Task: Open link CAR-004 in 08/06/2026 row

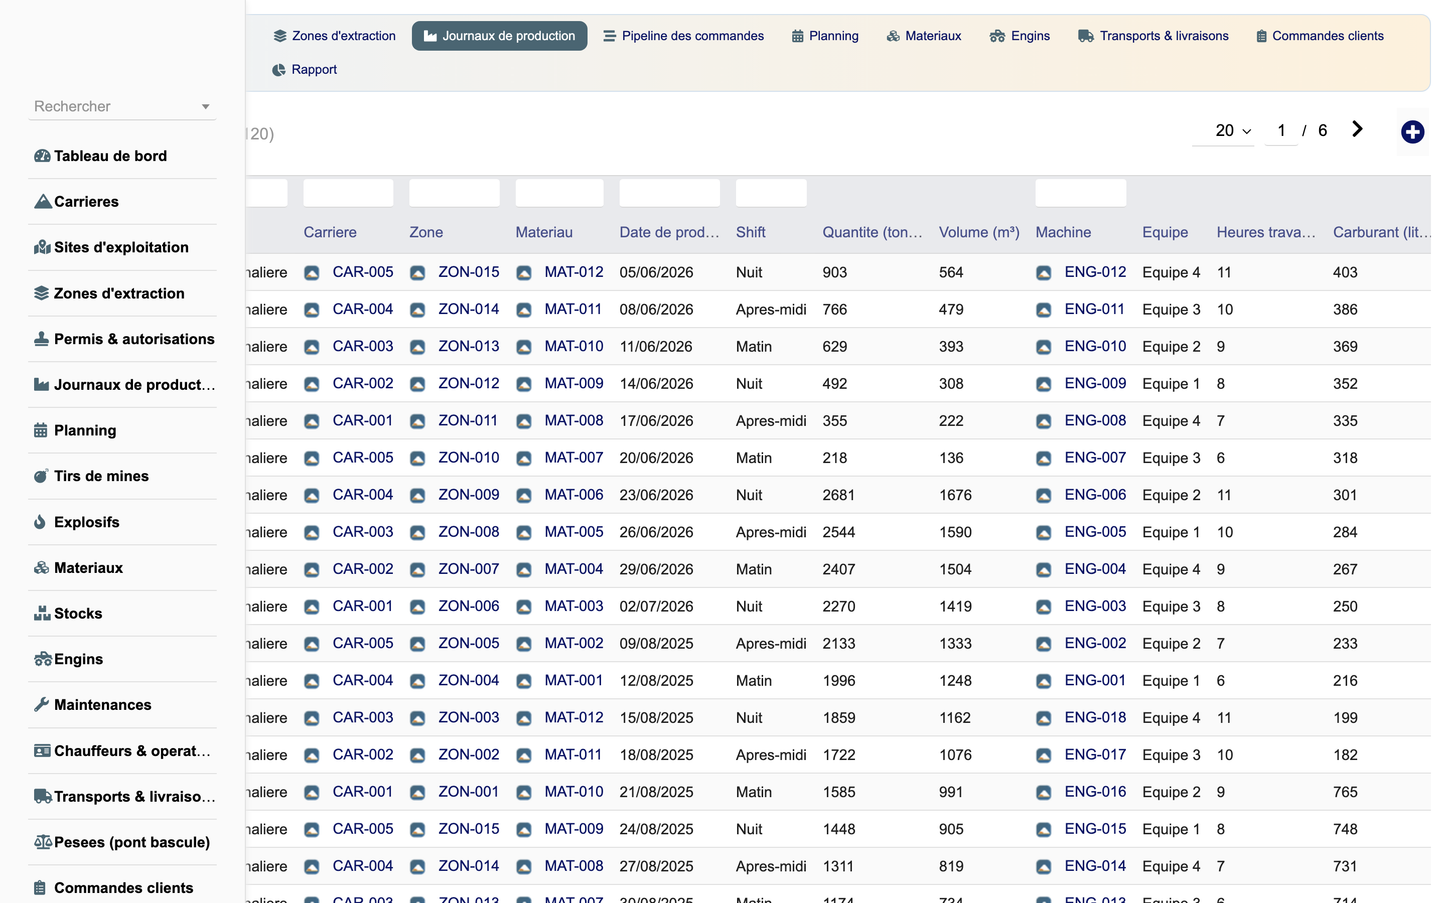Action: pos(363,309)
